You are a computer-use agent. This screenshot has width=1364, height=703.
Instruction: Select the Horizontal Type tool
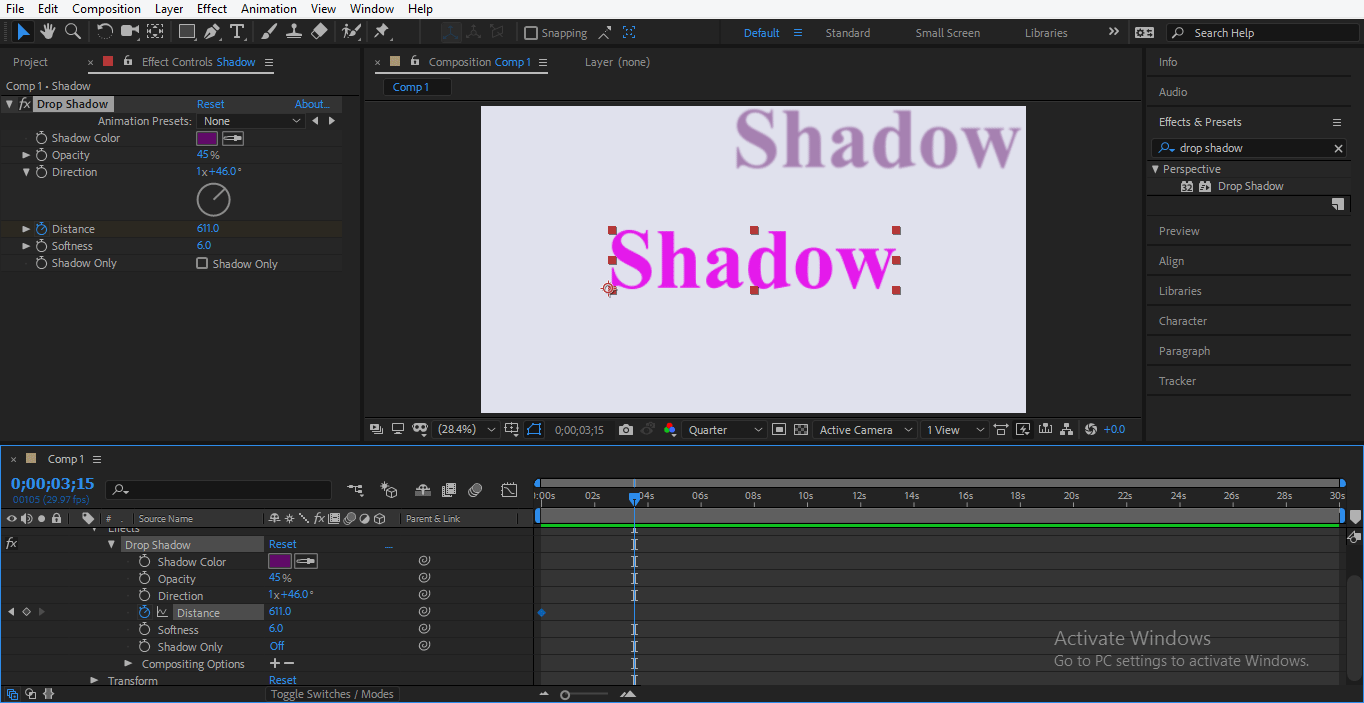(237, 31)
